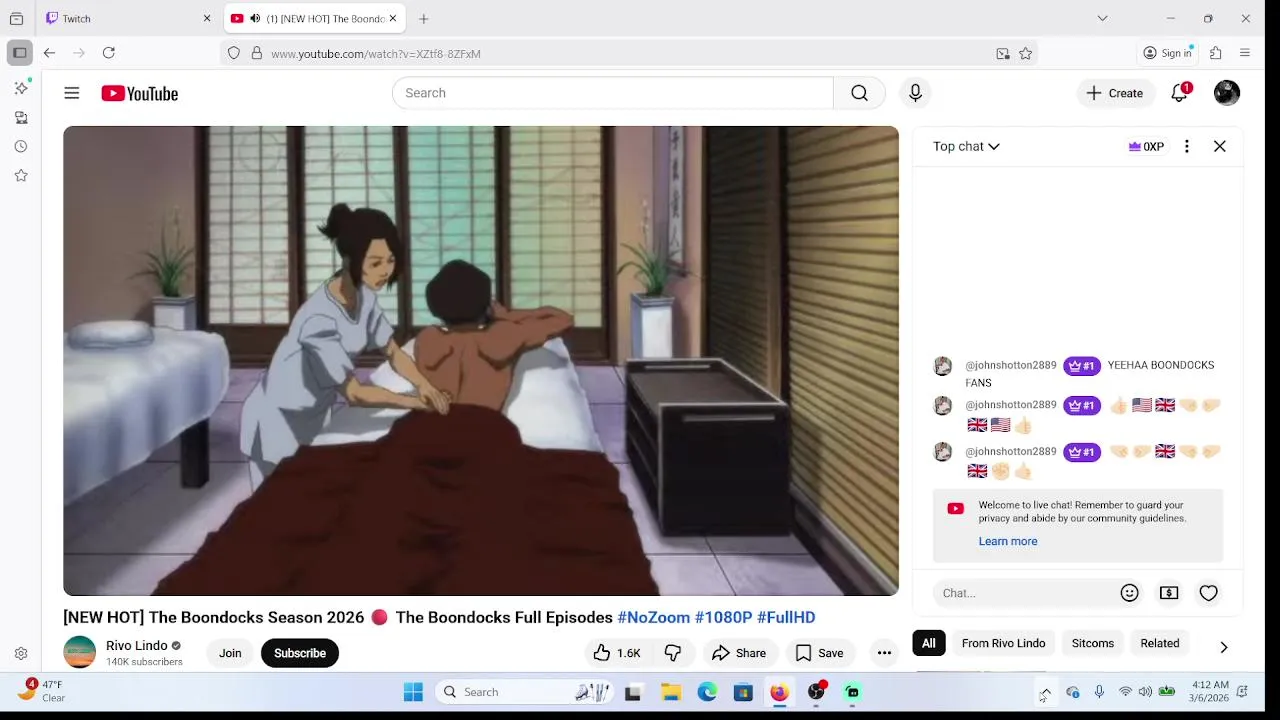Go back to previous page
Viewport: 1280px width, 720px height.
point(49,53)
